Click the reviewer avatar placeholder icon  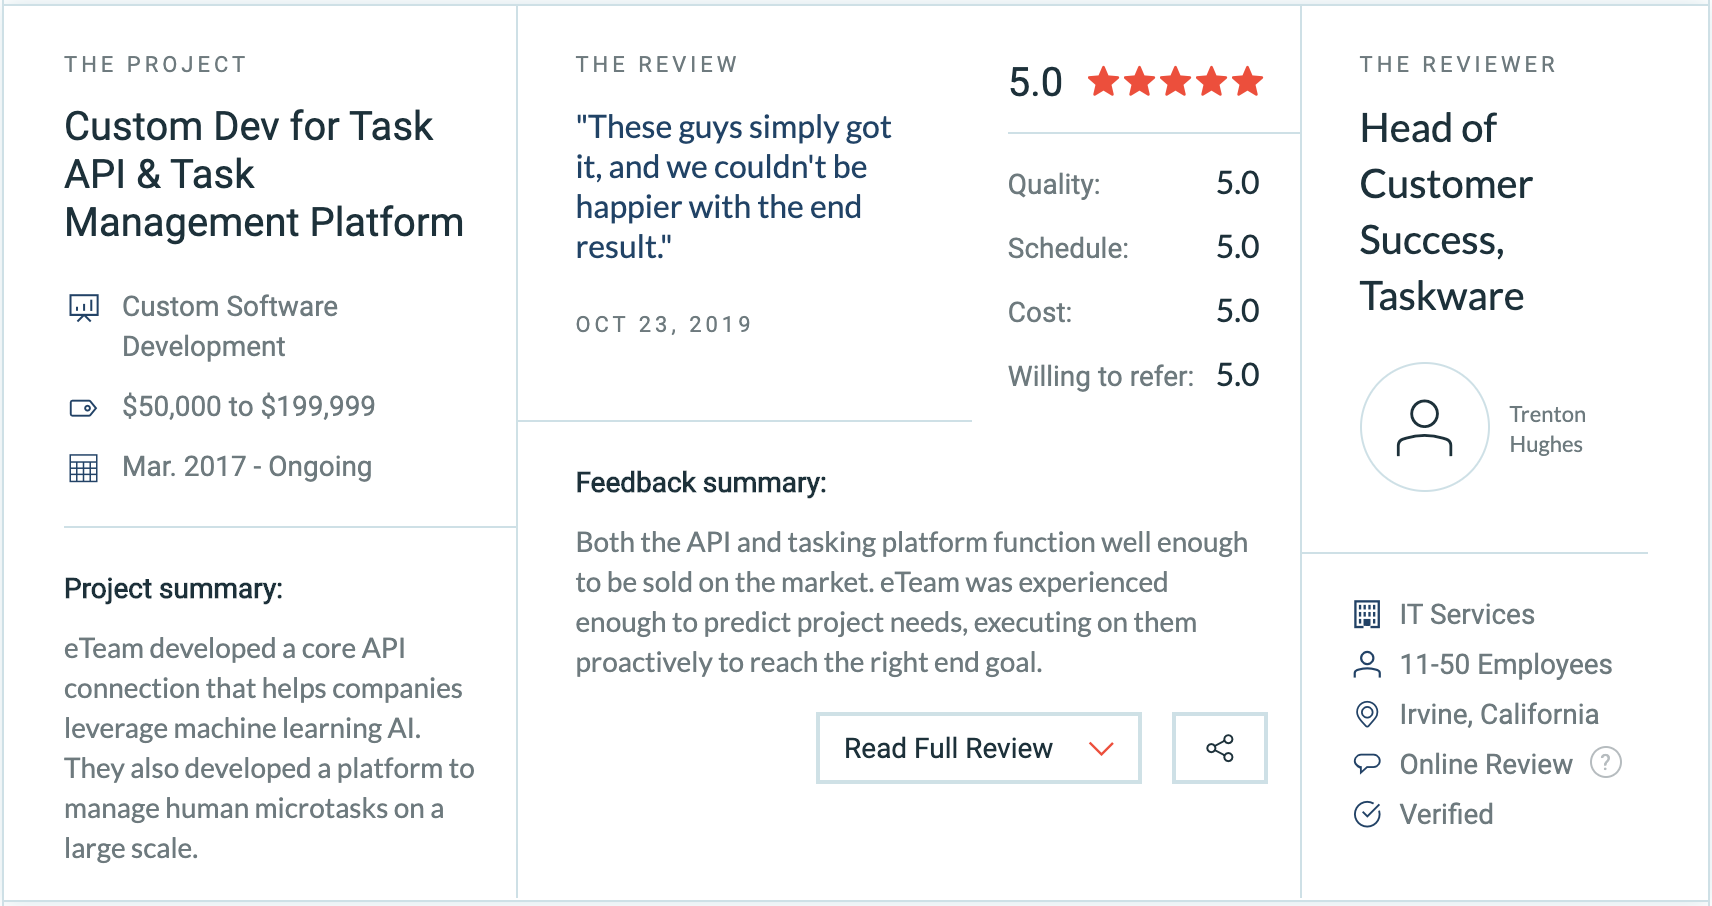(1424, 427)
